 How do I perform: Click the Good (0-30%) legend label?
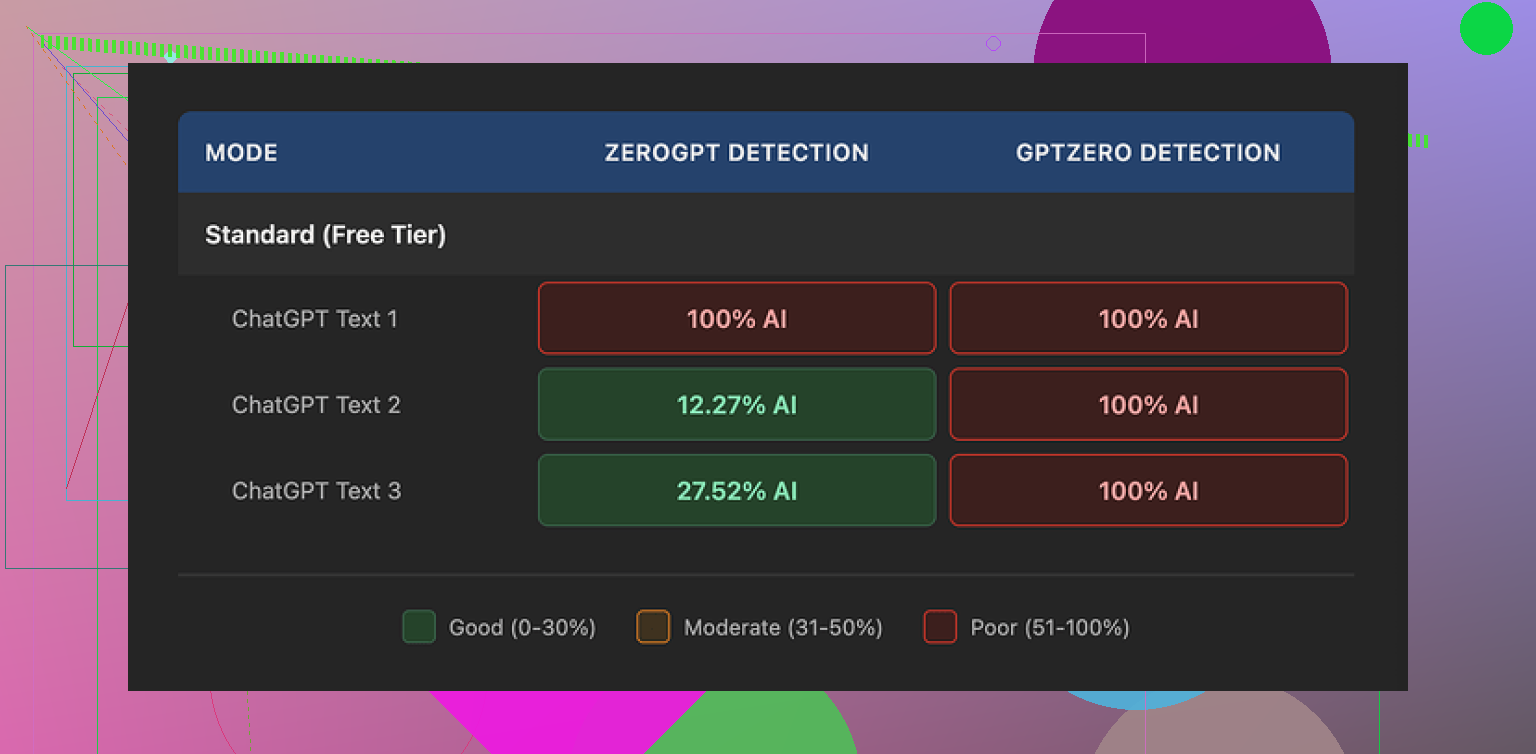522,628
